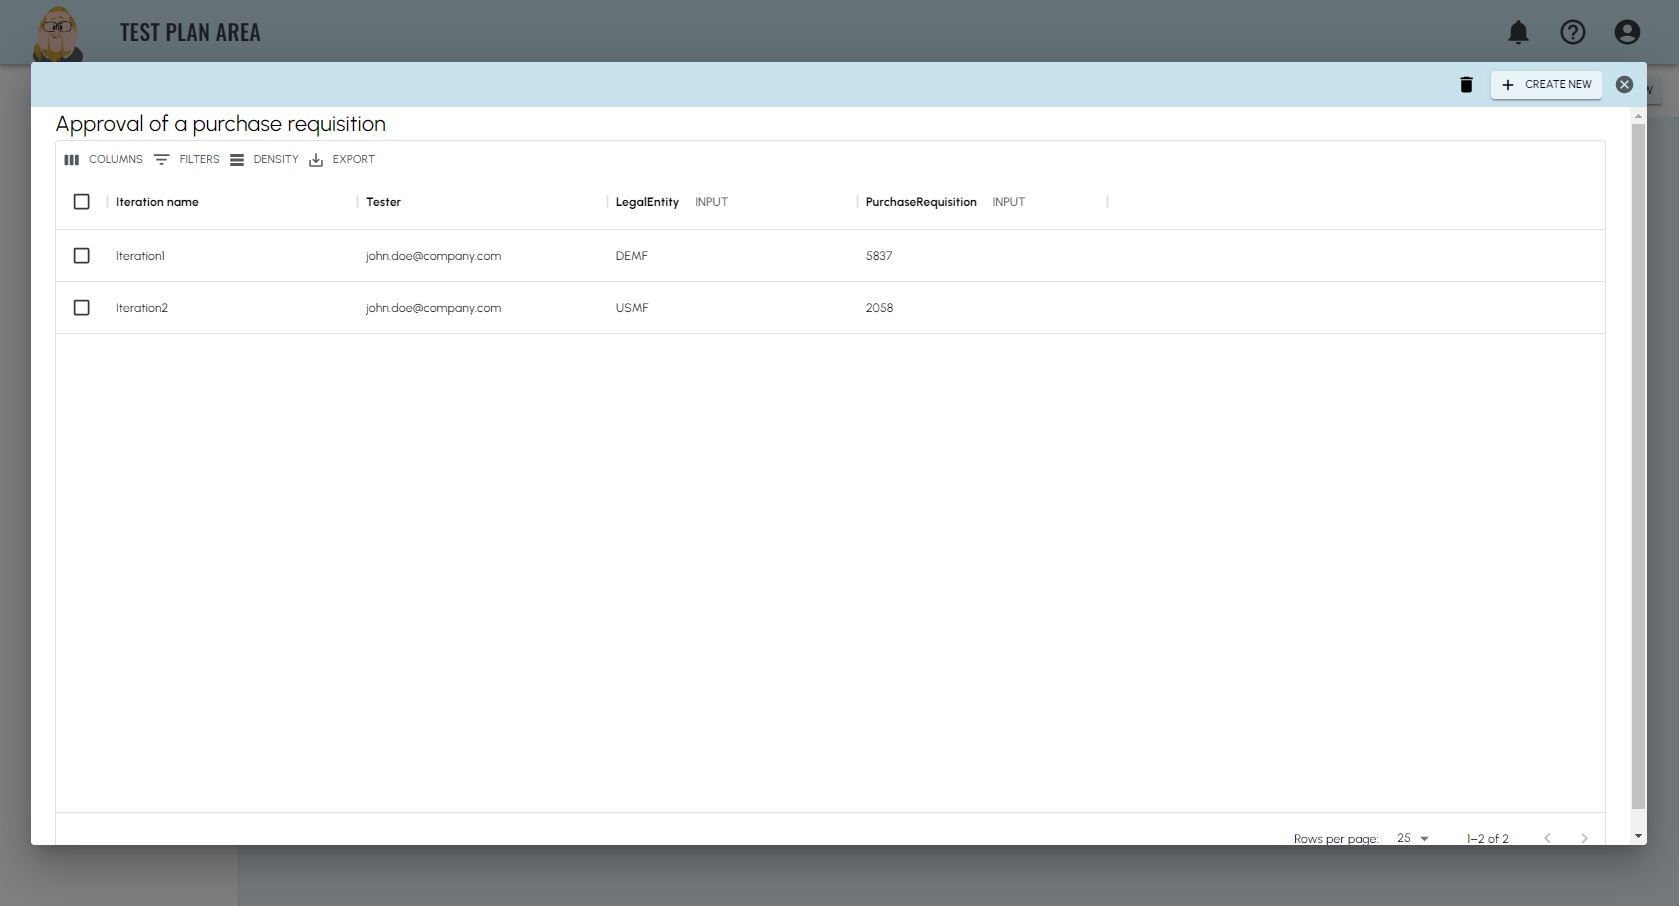Open the user account profile icon
The height and width of the screenshot is (906, 1679).
(x=1627, y=32)
